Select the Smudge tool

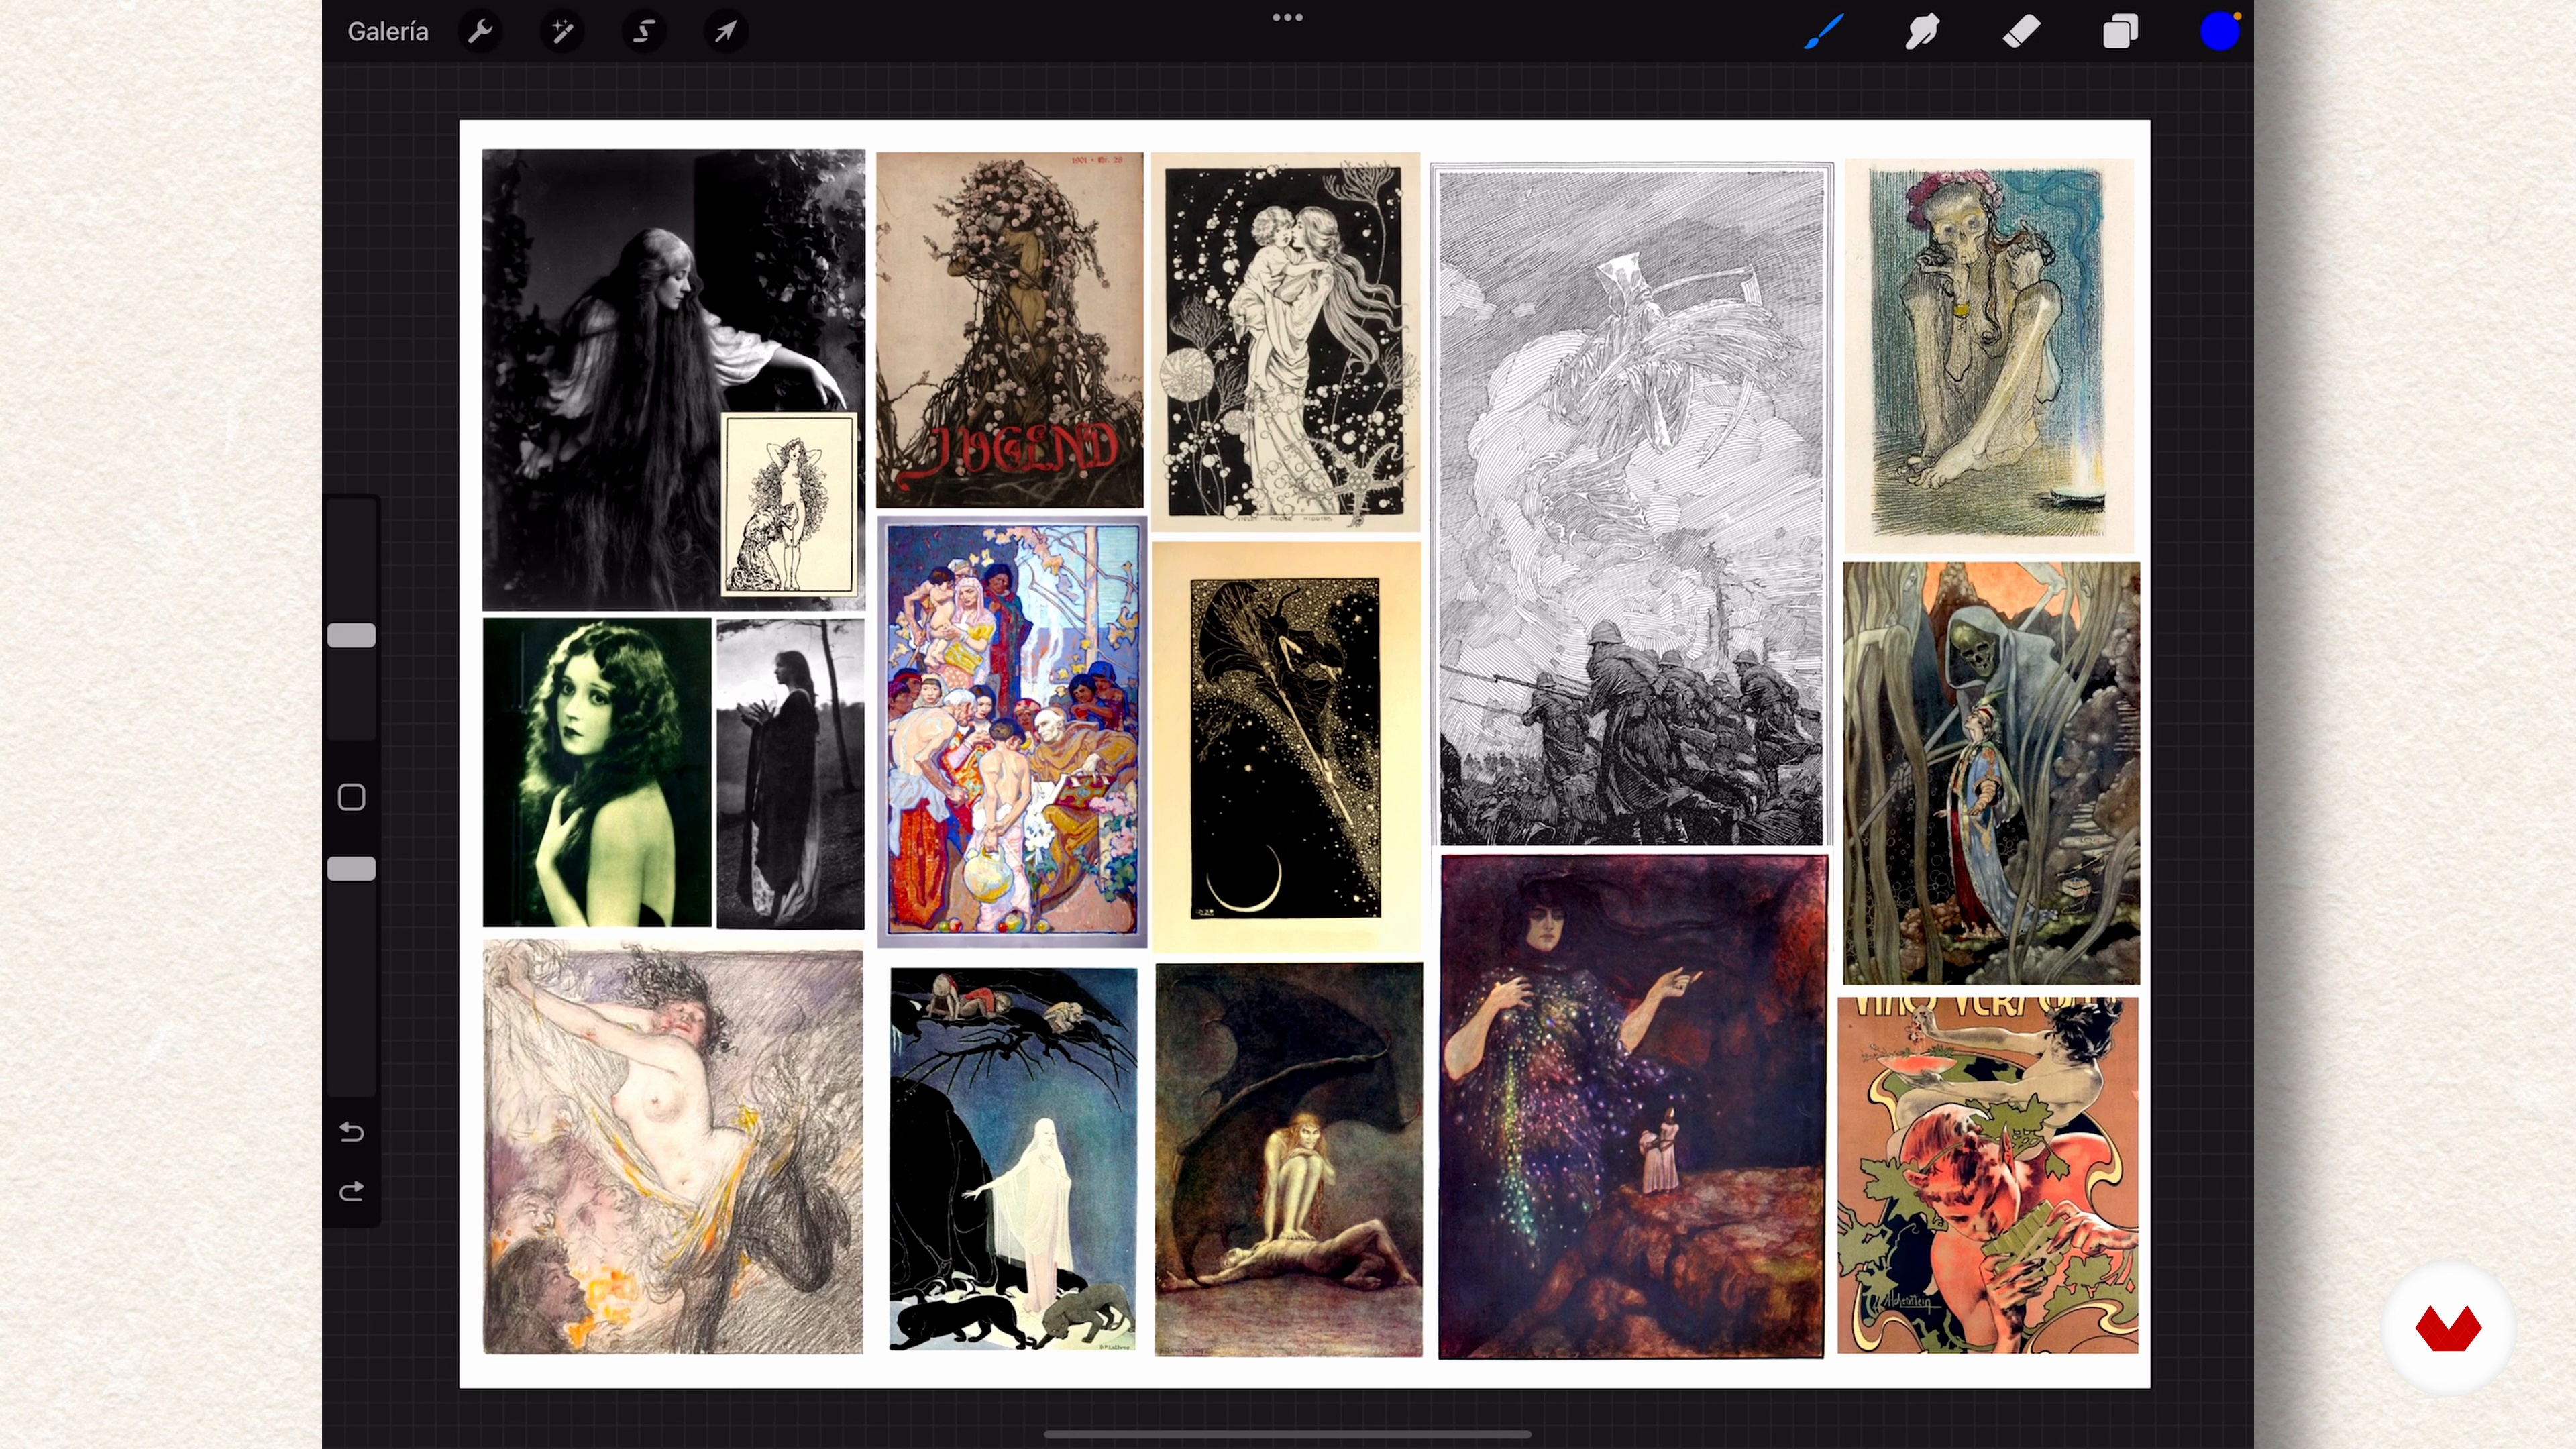point(1922,31)
